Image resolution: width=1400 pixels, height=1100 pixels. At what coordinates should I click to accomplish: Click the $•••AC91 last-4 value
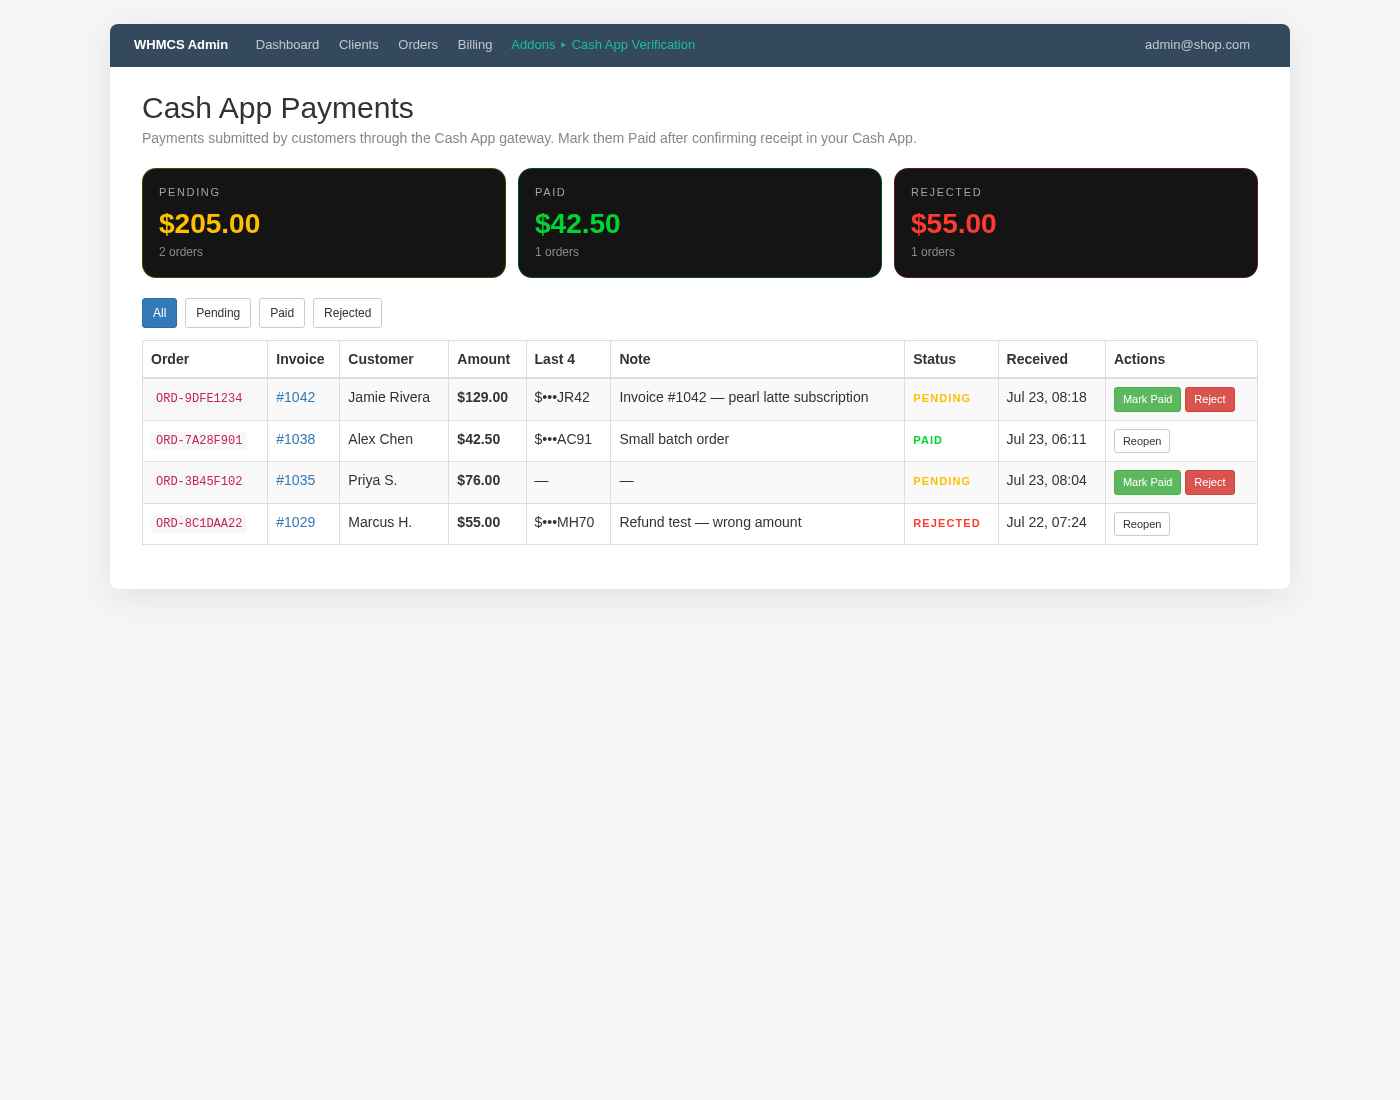point(563,439)
